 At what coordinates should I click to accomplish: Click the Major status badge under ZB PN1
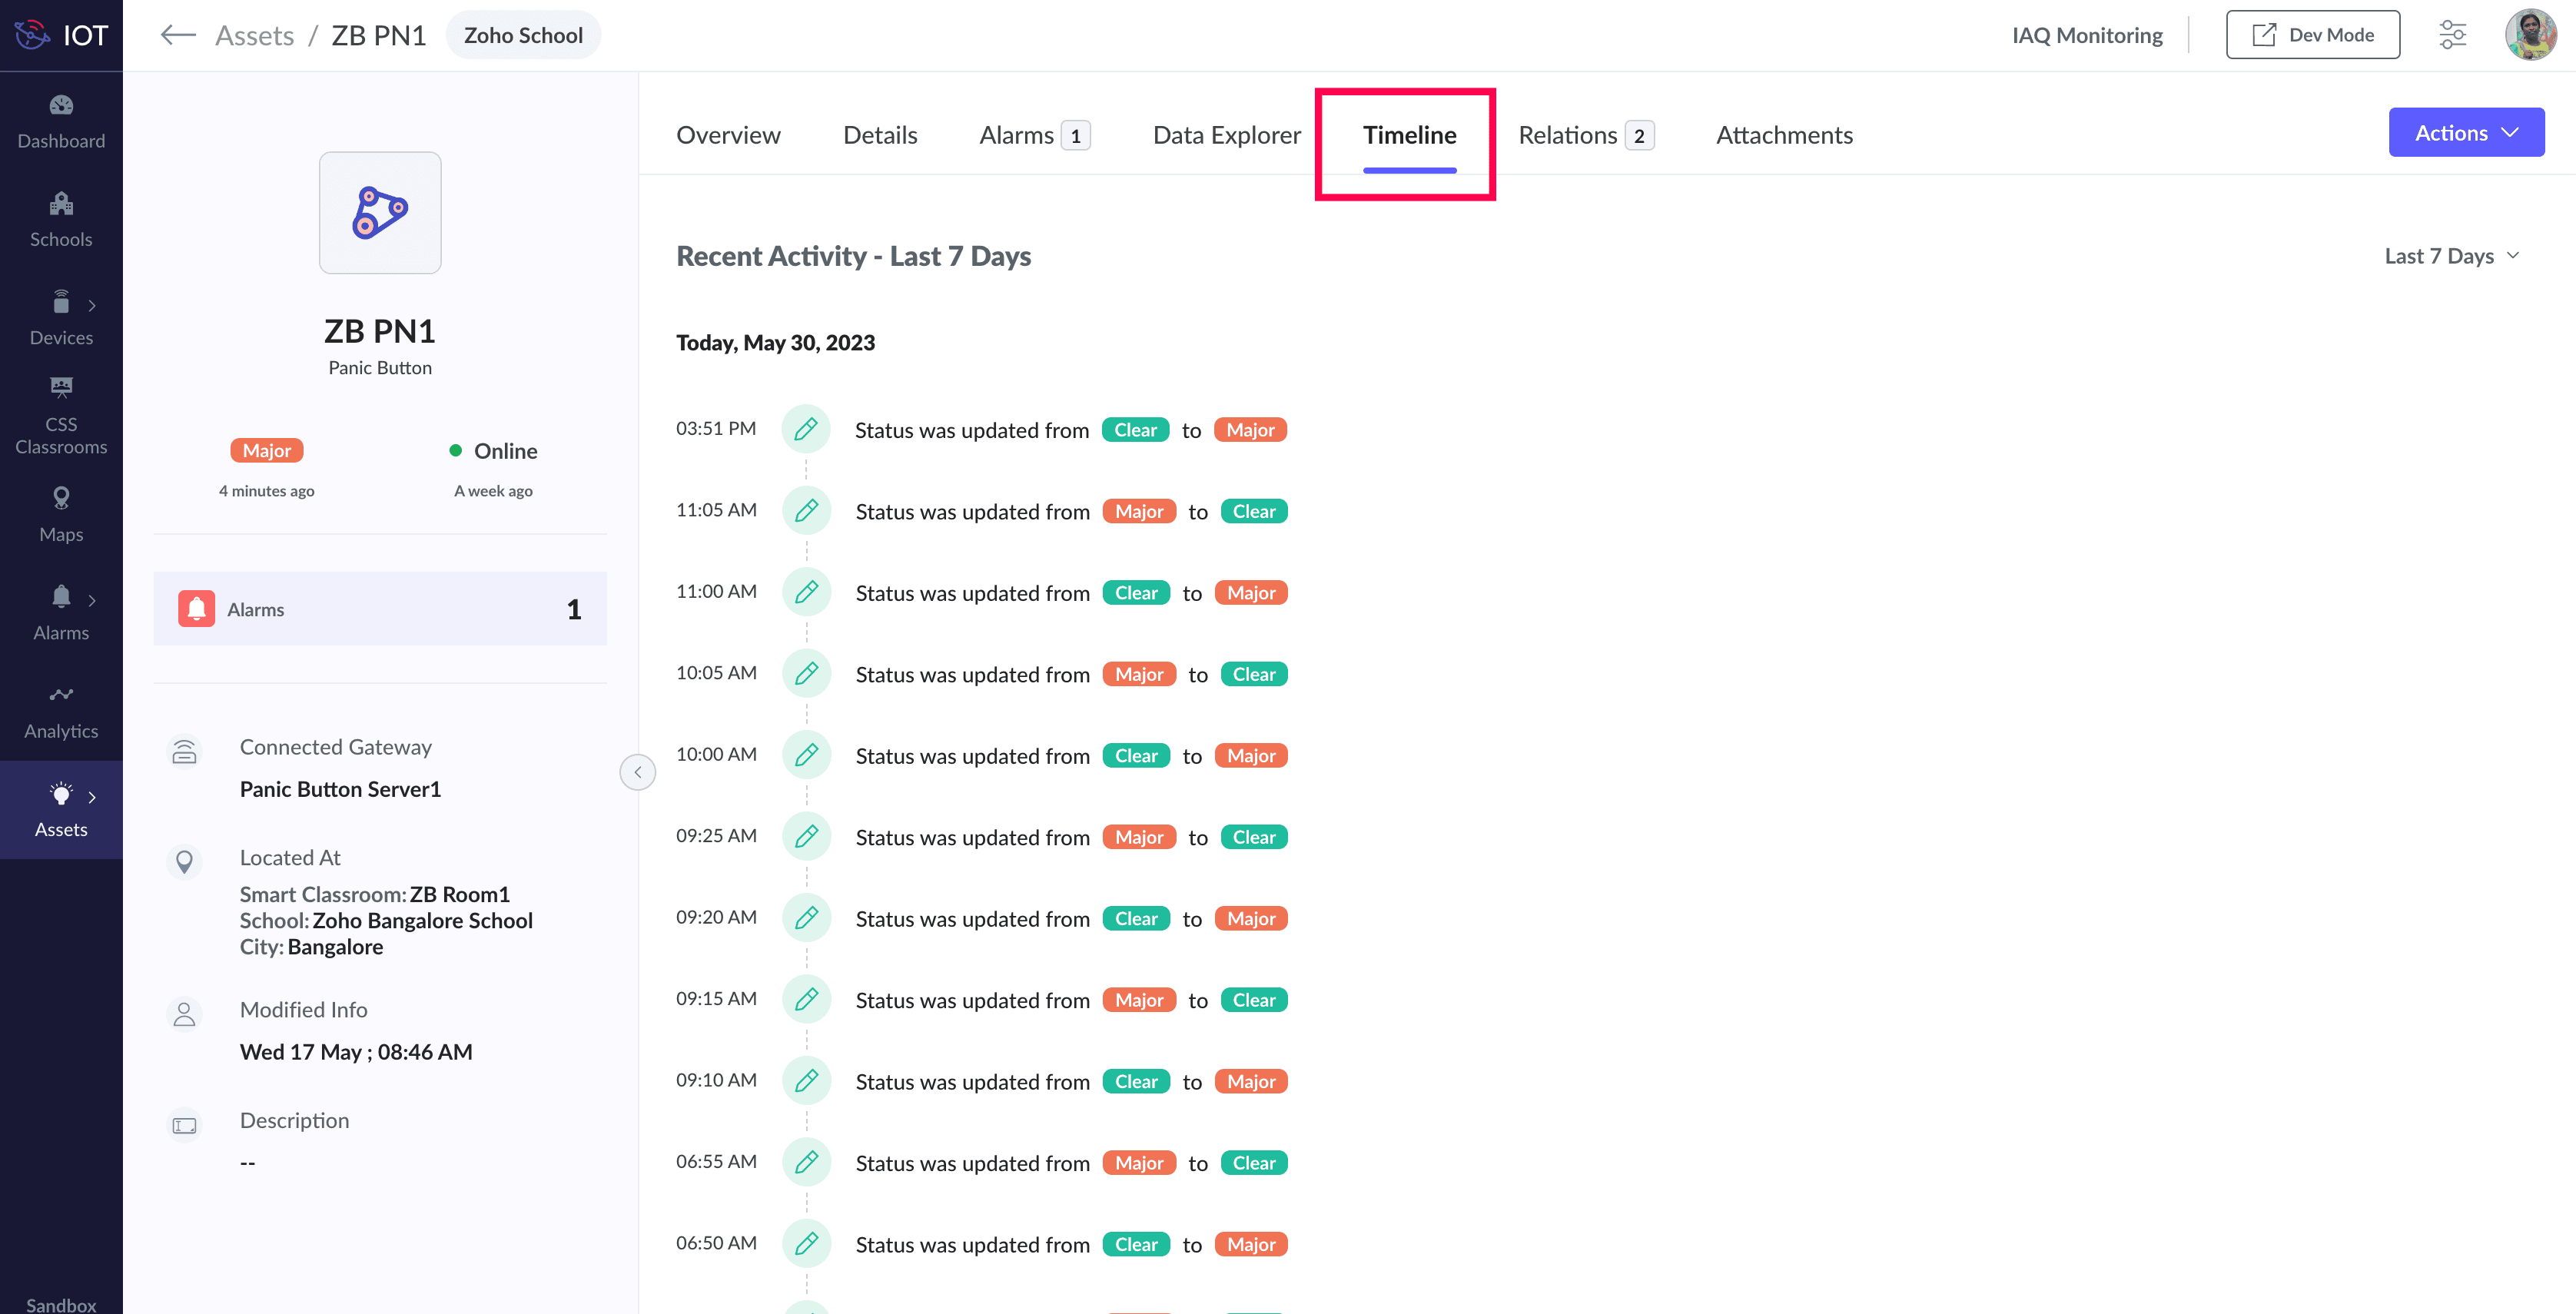tap(266, 451)
